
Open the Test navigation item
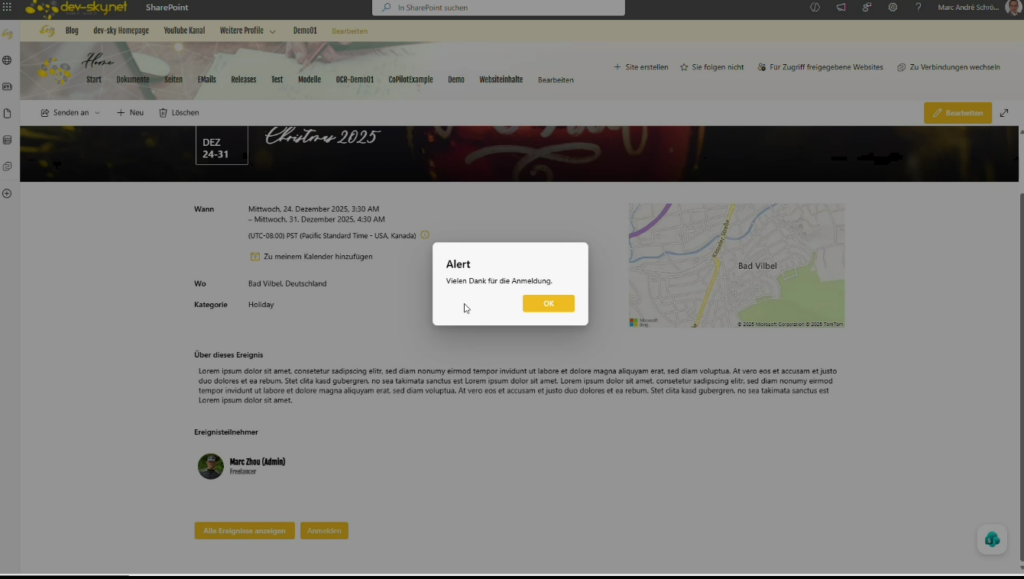(277, 80)
